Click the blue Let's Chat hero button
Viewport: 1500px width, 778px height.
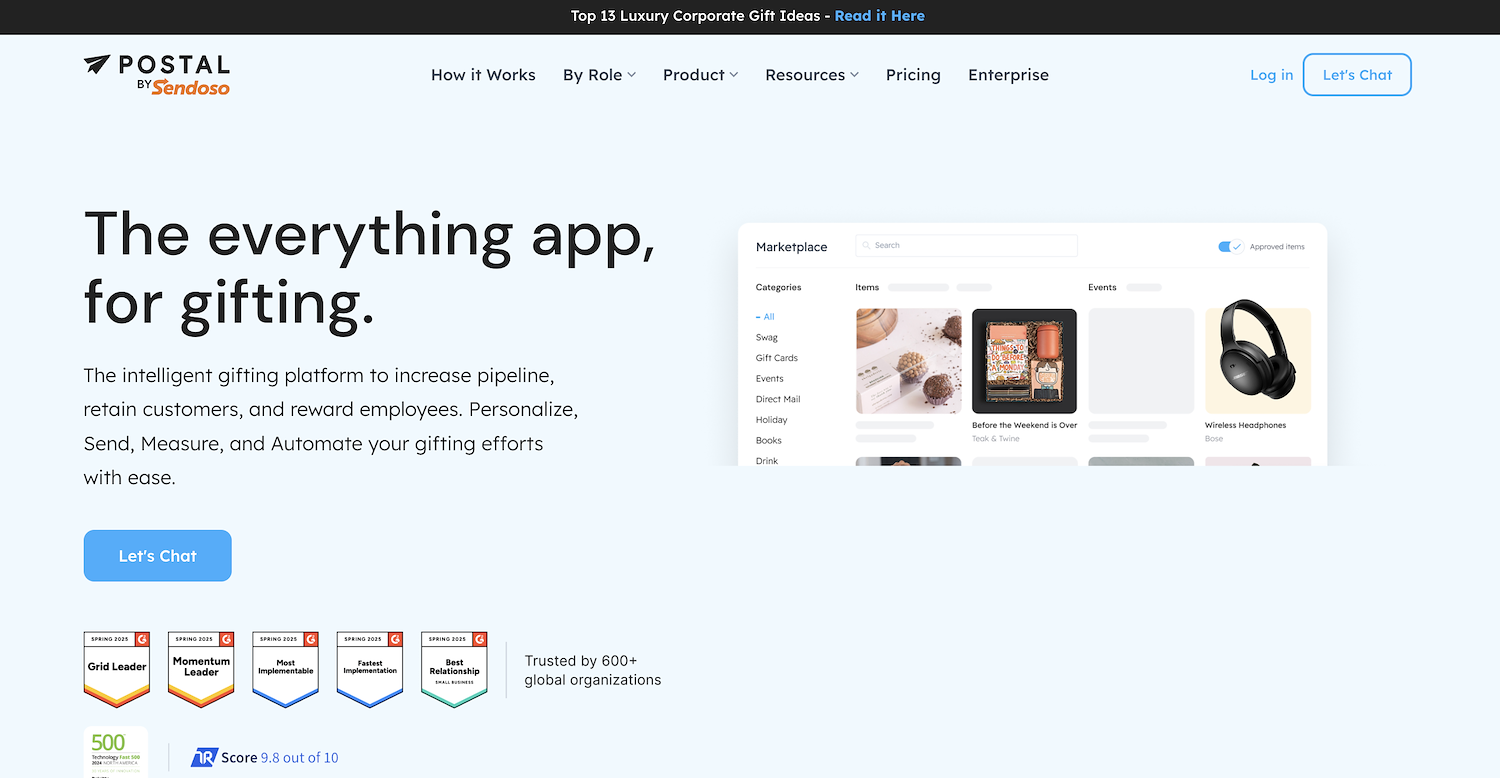[158, 556]
